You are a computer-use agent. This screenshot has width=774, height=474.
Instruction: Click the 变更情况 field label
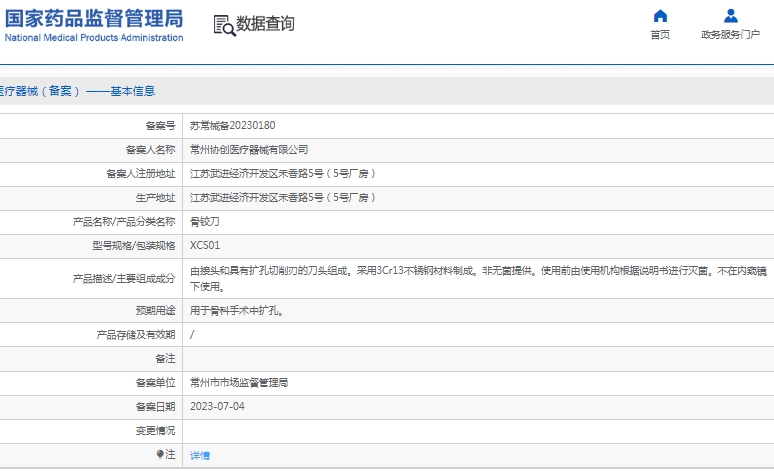point(155,431)
